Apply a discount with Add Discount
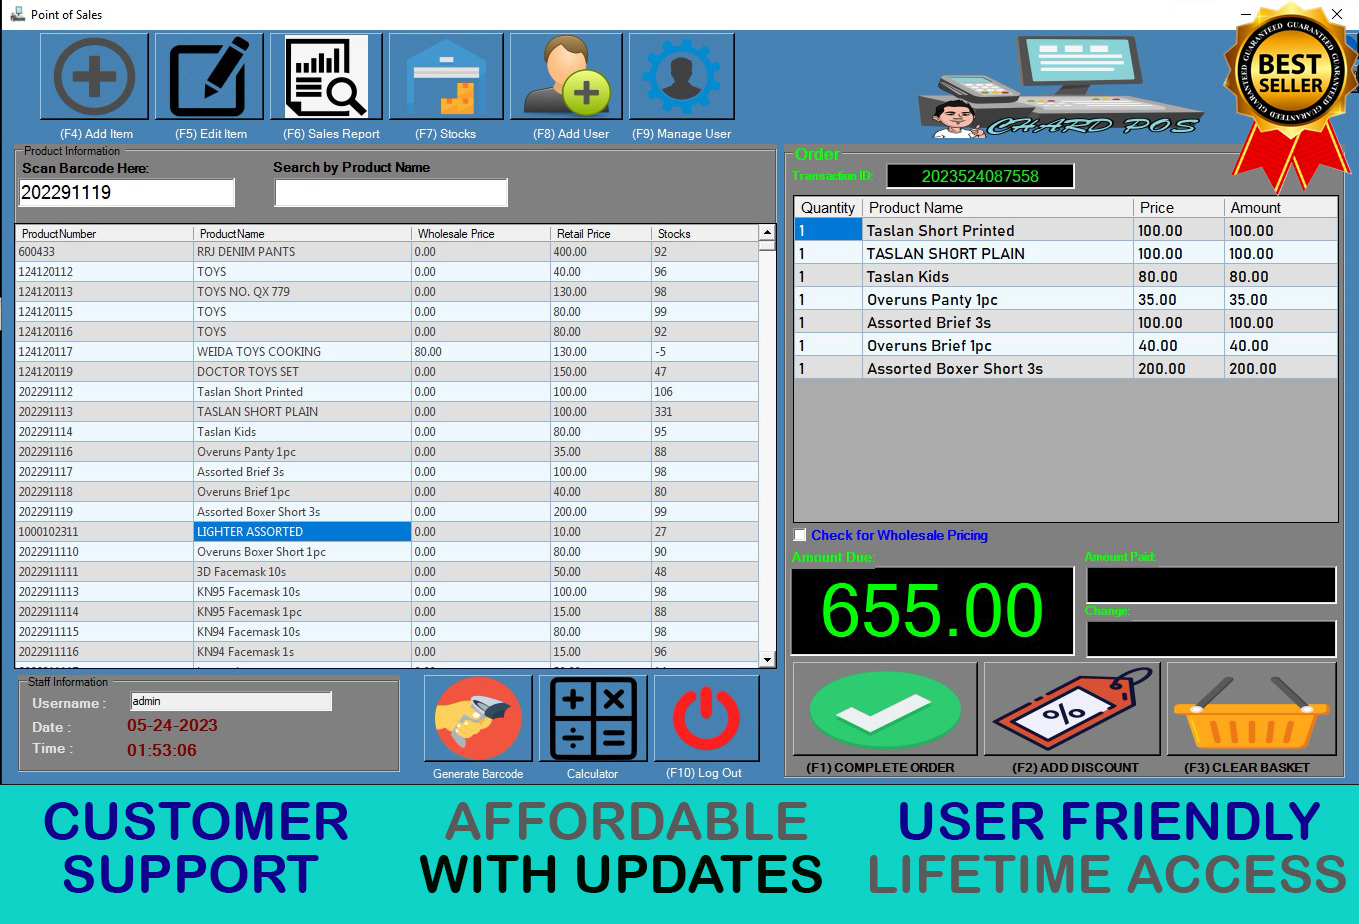Image resolution: width=1359 pixels, height=924 pixels. (1071, 708)
